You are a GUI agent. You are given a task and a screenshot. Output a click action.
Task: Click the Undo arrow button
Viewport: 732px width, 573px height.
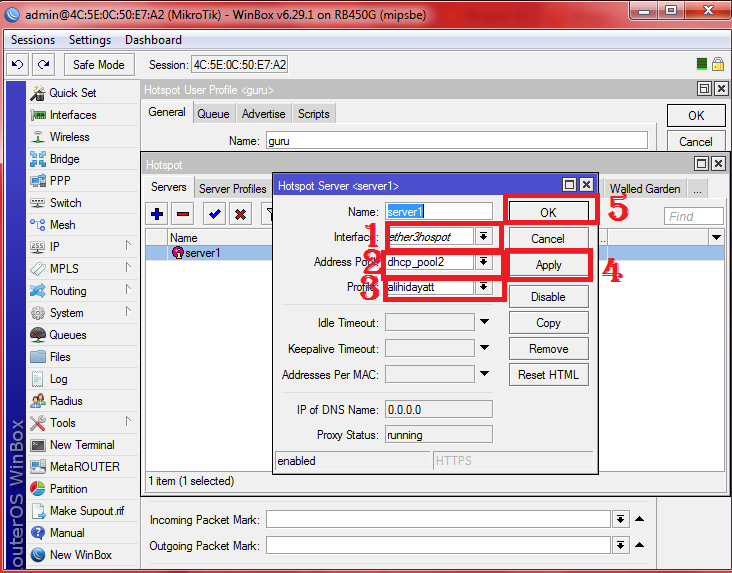point(17,64)
